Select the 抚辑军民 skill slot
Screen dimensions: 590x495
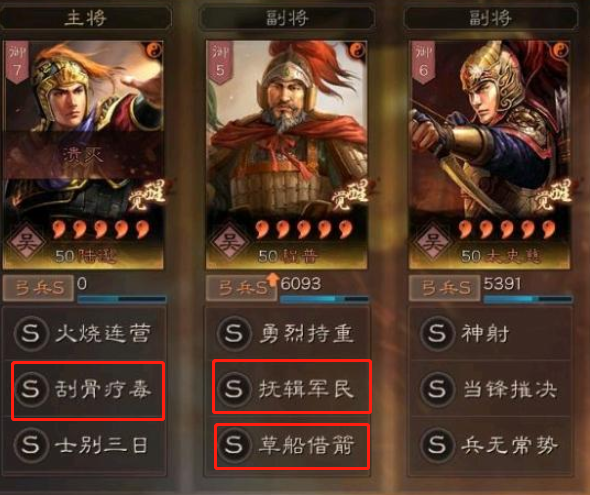[292, 387]
